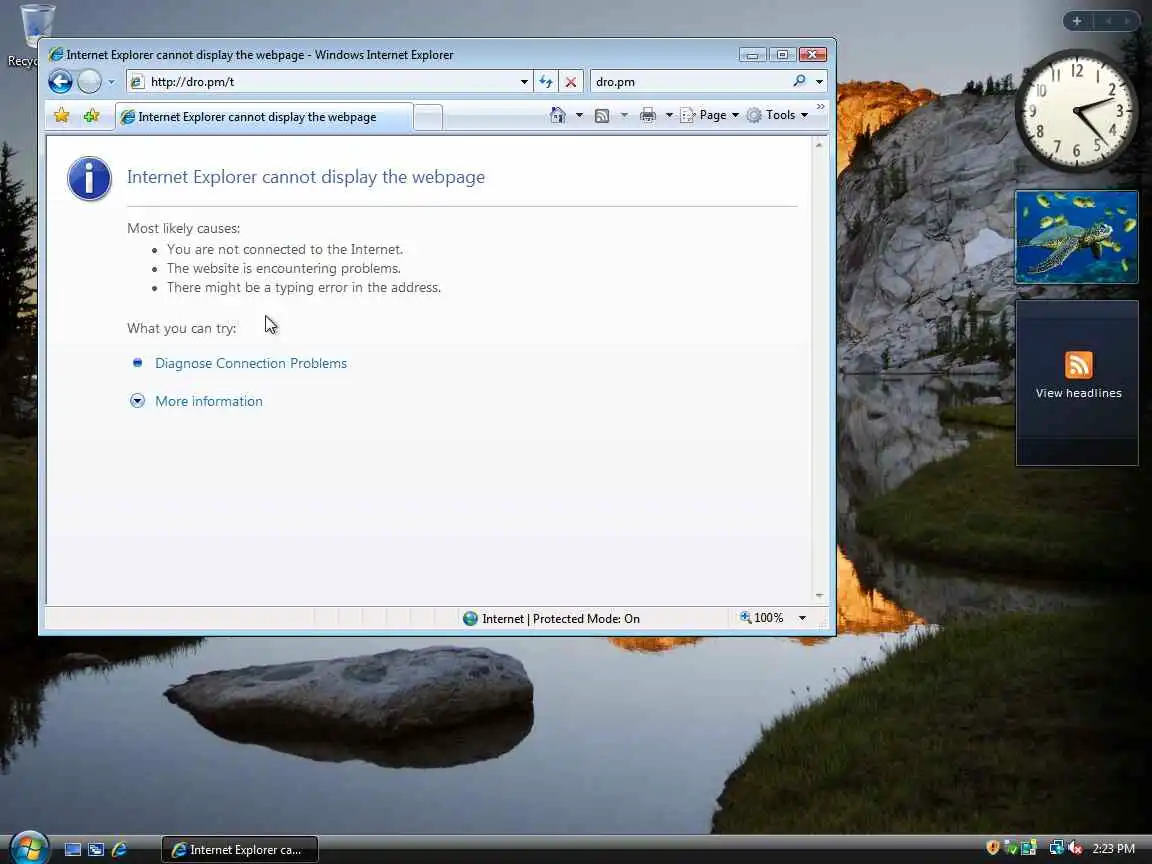Click the address bar showing http://dro.pm/t
The height and width of the screenshot is (864, 1152).
click(x=328, y=82)
